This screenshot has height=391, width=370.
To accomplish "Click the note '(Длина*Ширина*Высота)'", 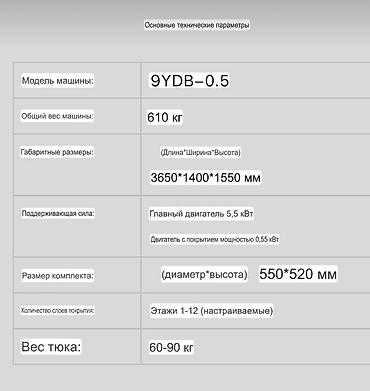I will (x=200, y=152).
